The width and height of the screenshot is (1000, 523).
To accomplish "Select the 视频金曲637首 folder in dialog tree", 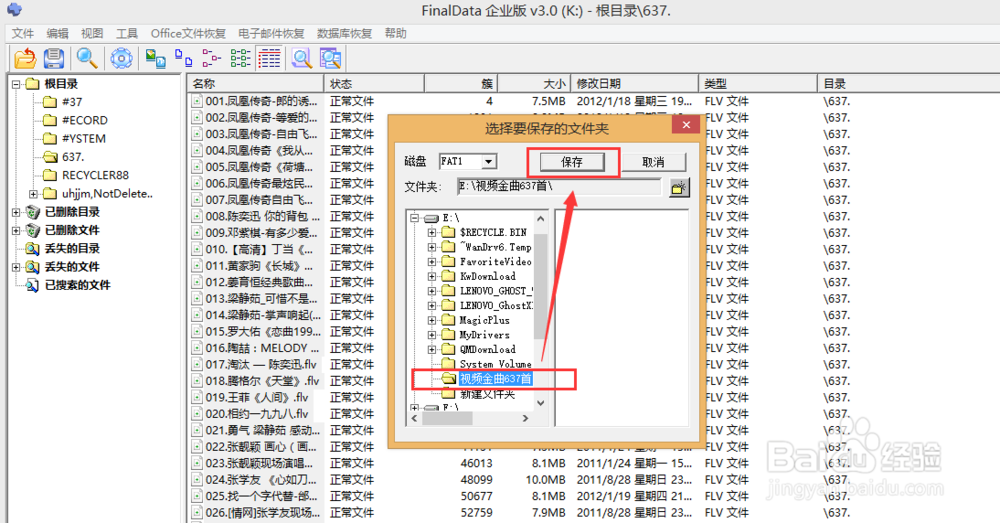I will pos(496,379).
